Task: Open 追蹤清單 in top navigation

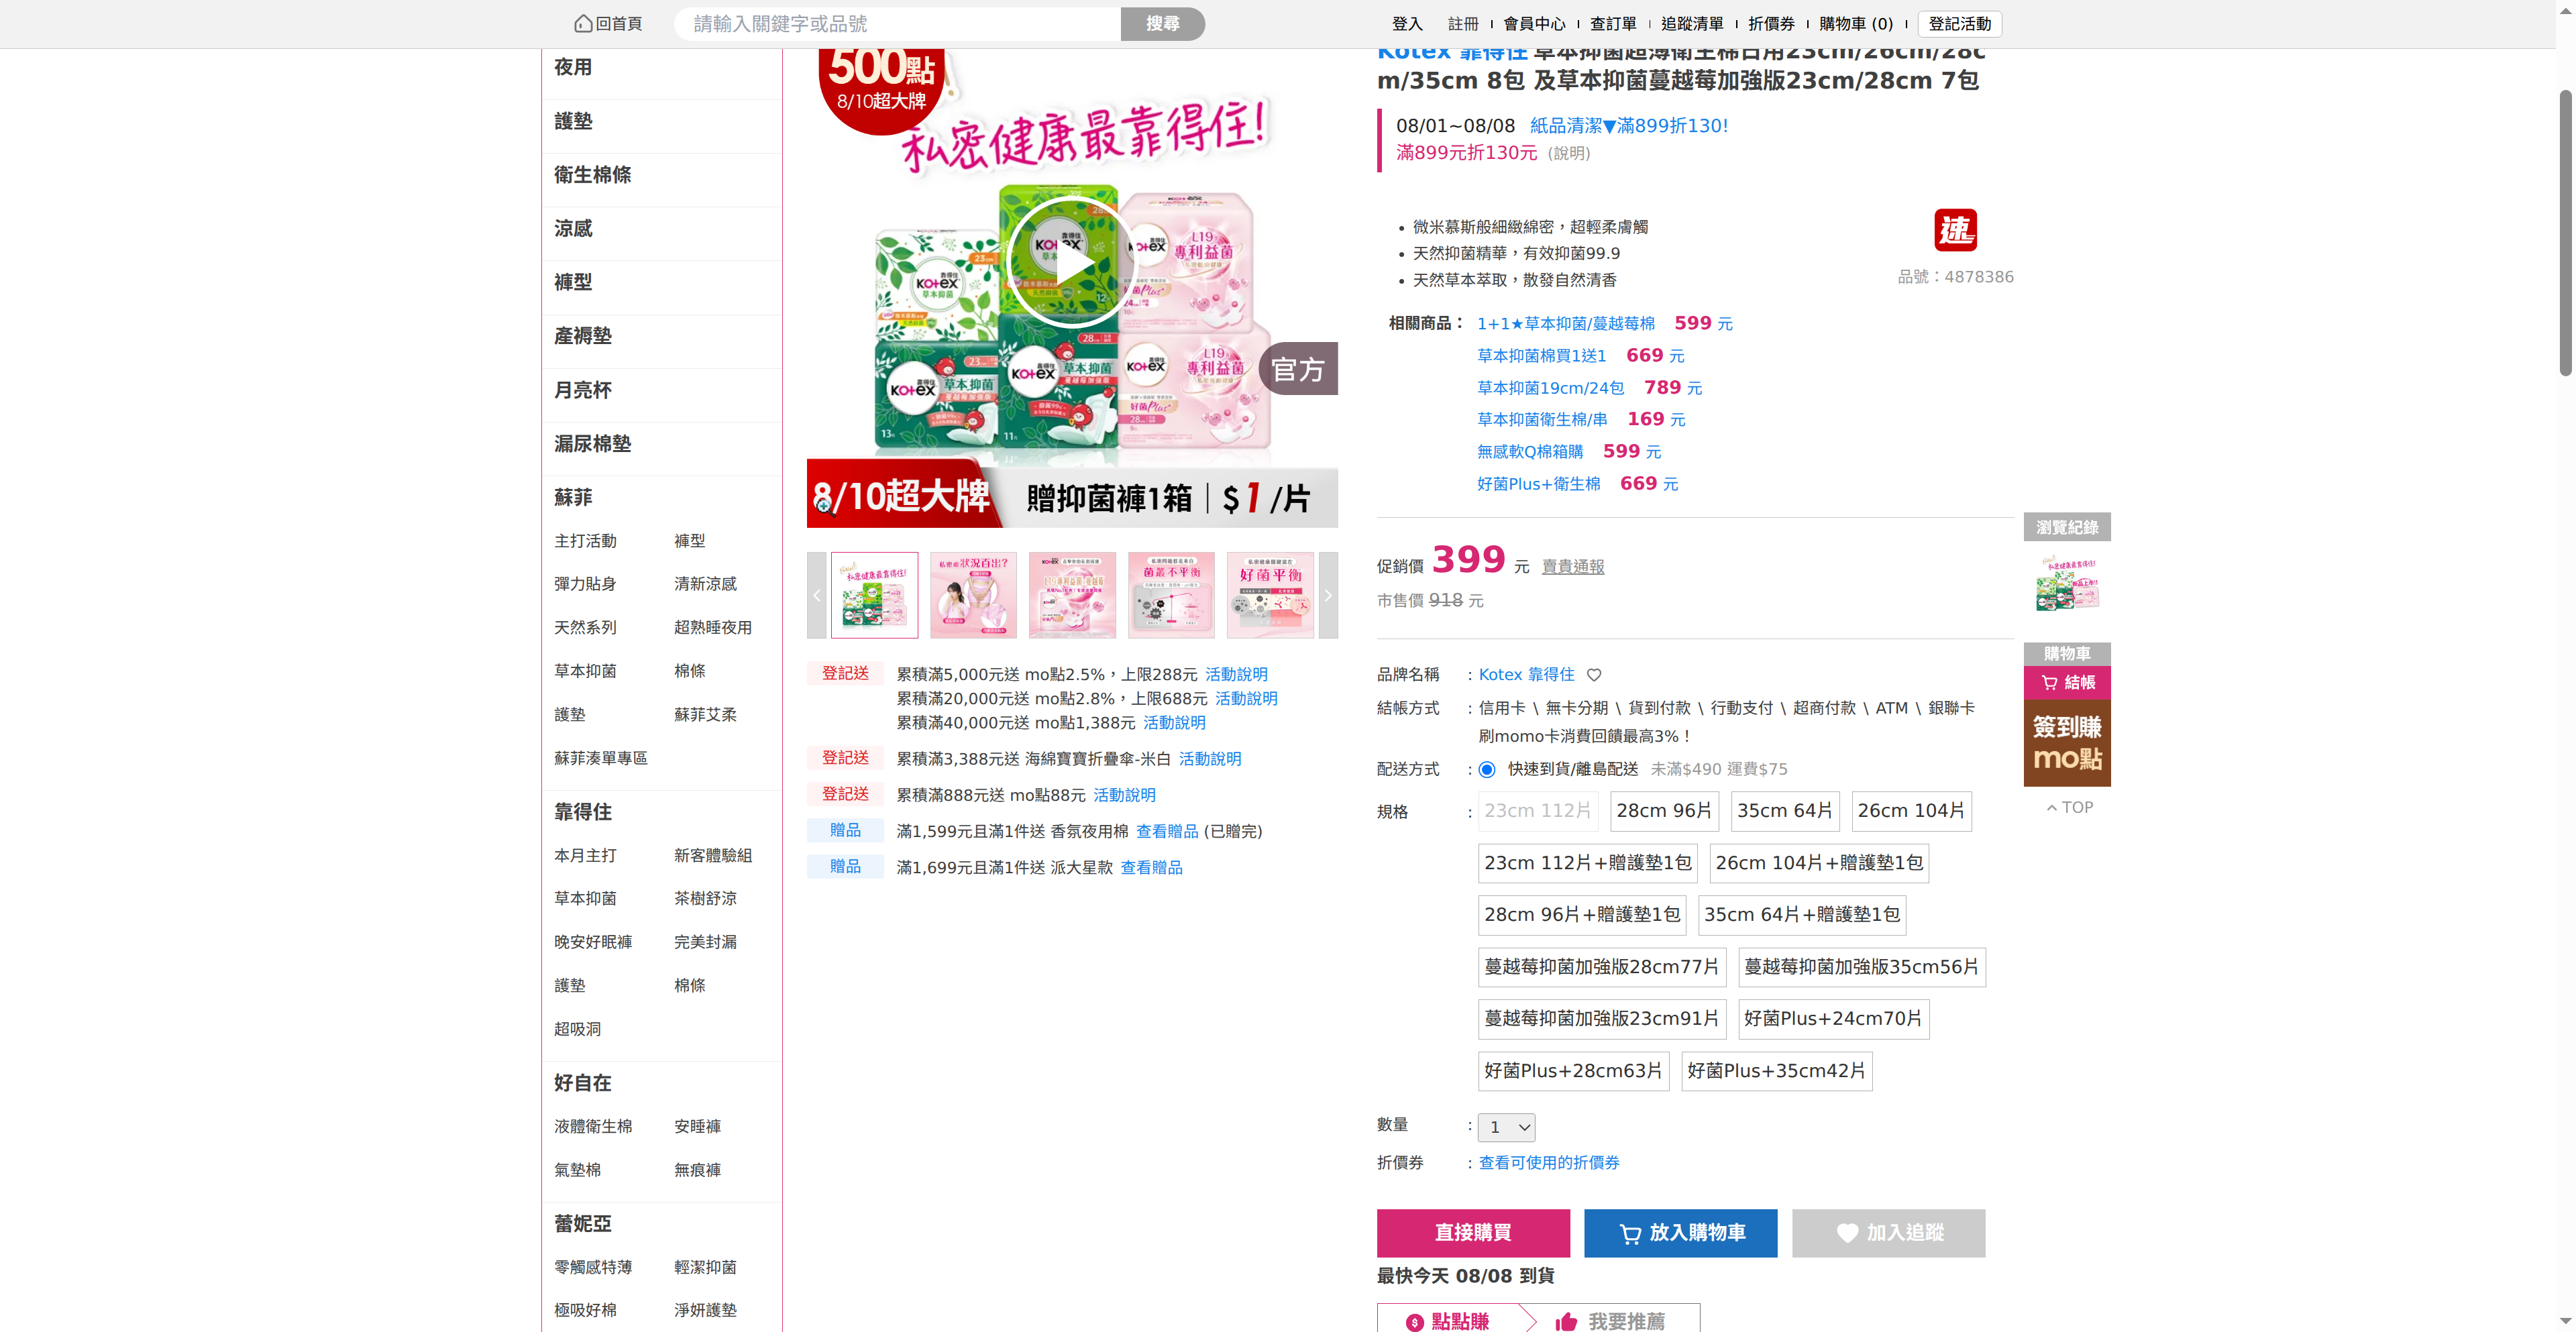Action: pyautogui.click(x=1693, y=24)
